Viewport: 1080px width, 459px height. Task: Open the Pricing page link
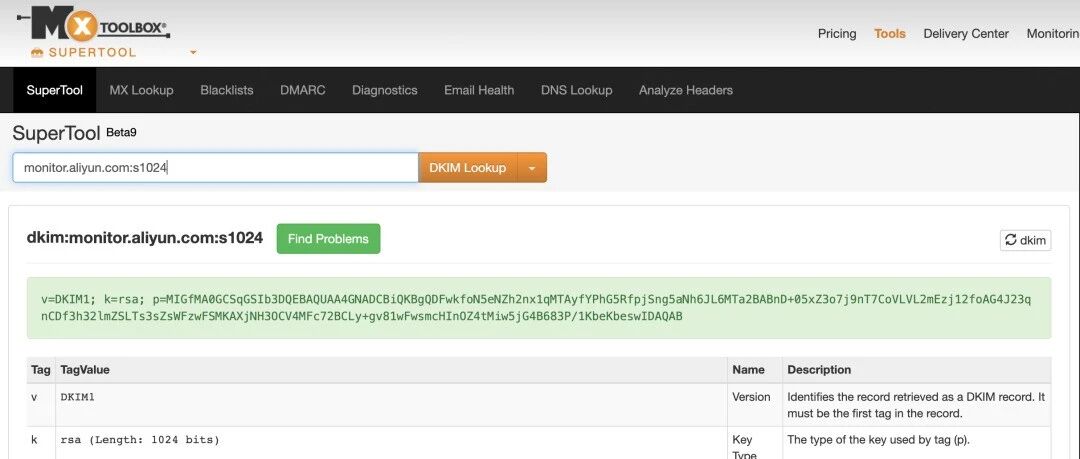(x=837, y=33)
